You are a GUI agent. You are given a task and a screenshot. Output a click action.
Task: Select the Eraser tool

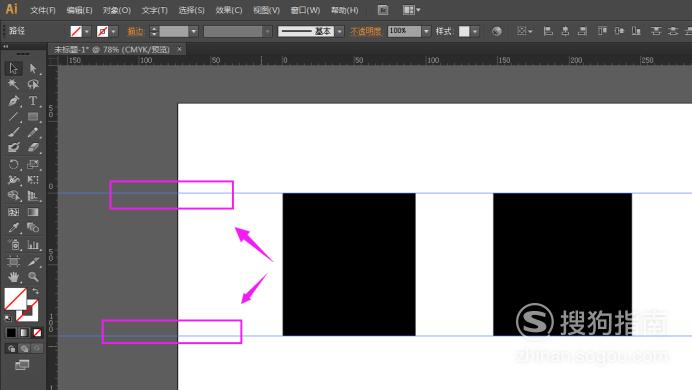pyautogui.click(x=33, y=147)
